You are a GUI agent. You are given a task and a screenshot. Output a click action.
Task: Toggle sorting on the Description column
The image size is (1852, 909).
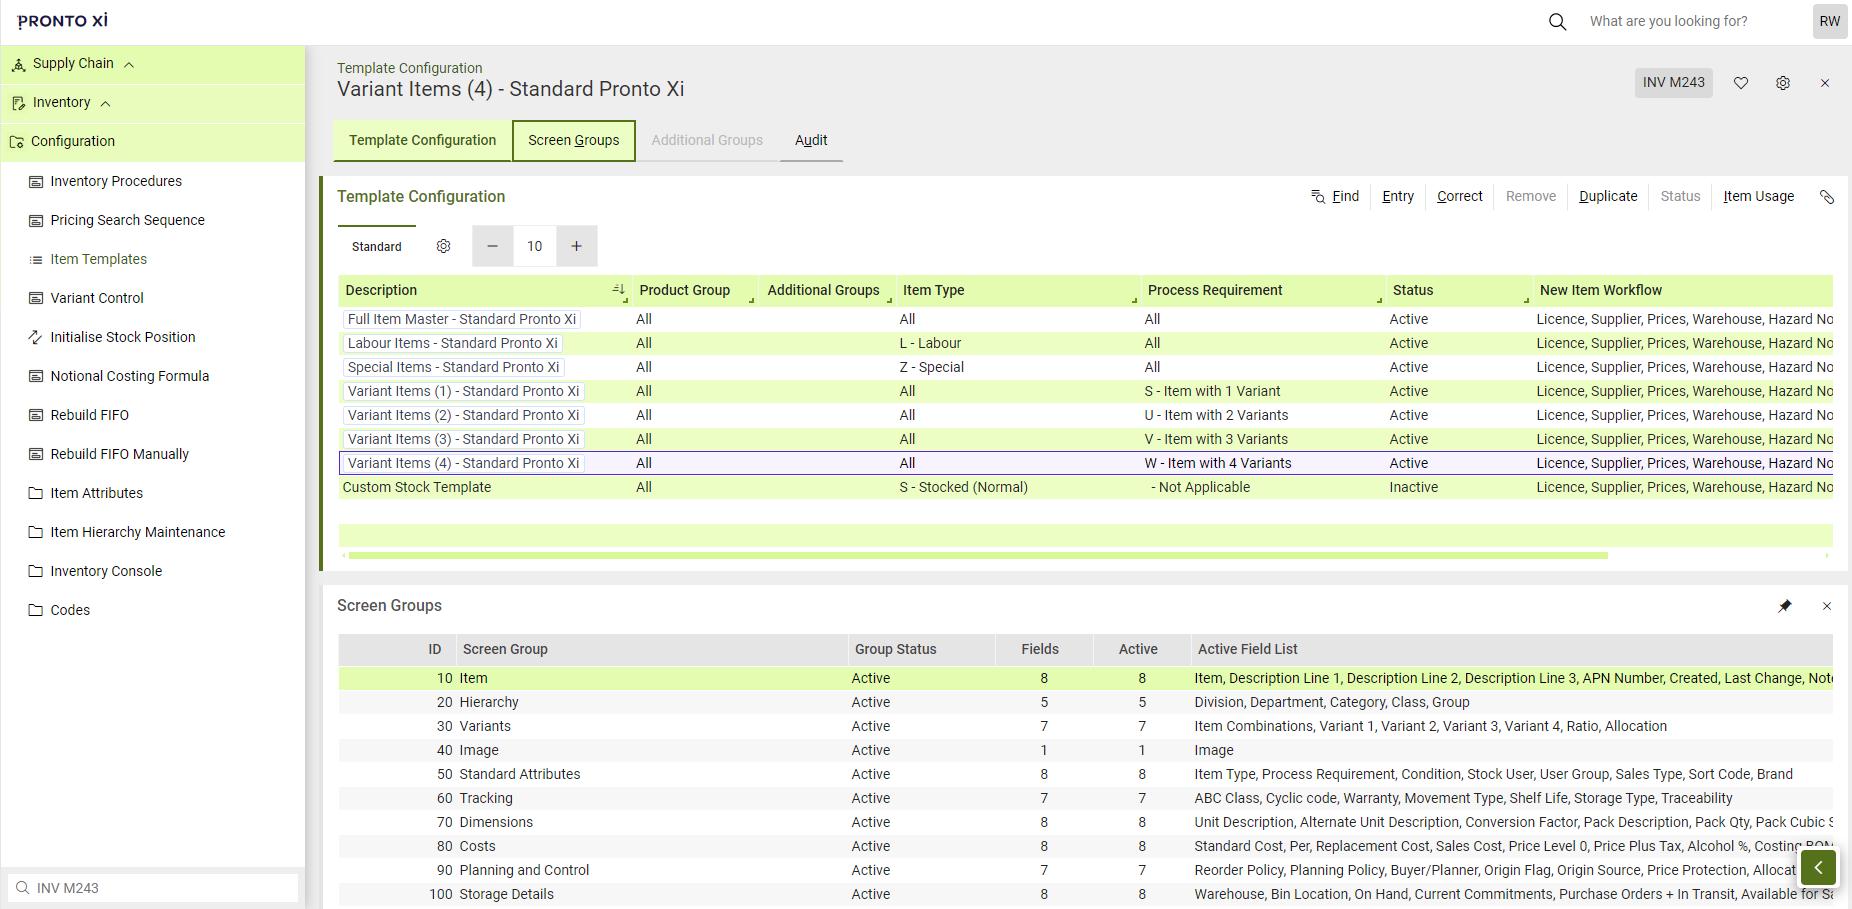point(619,289)
